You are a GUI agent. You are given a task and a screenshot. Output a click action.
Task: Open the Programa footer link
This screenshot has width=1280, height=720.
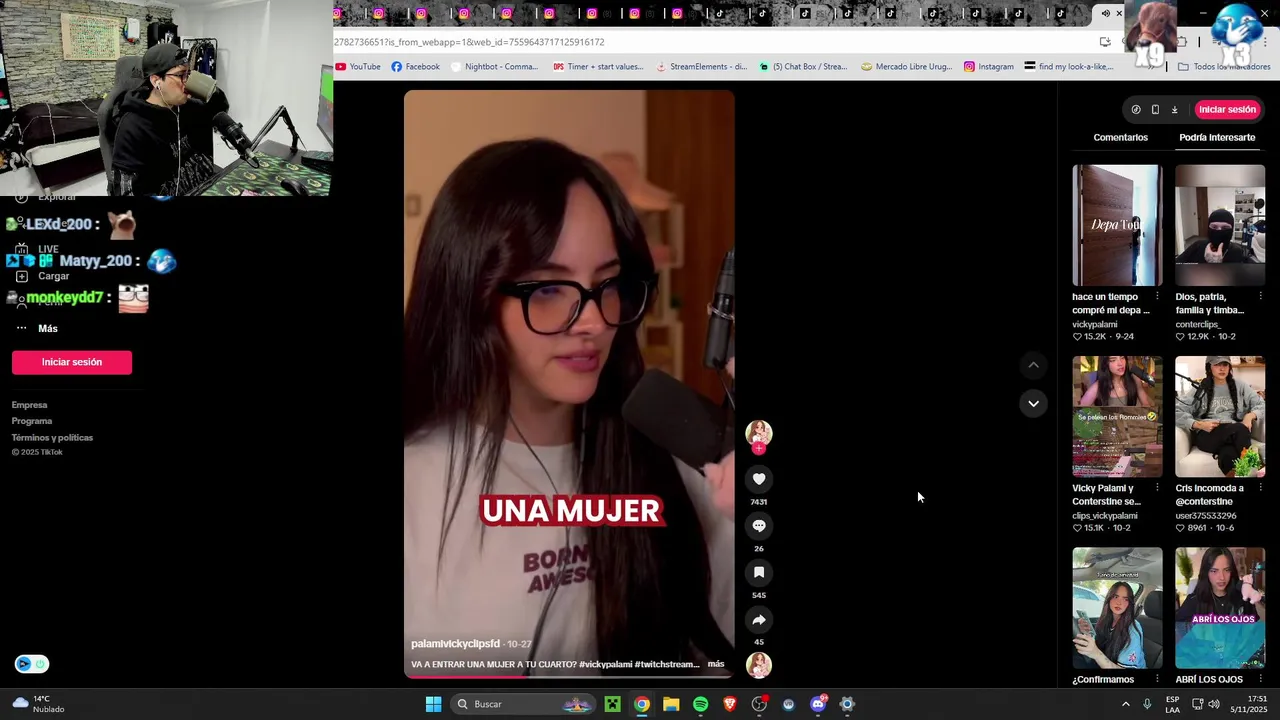[x=32, y=421]
